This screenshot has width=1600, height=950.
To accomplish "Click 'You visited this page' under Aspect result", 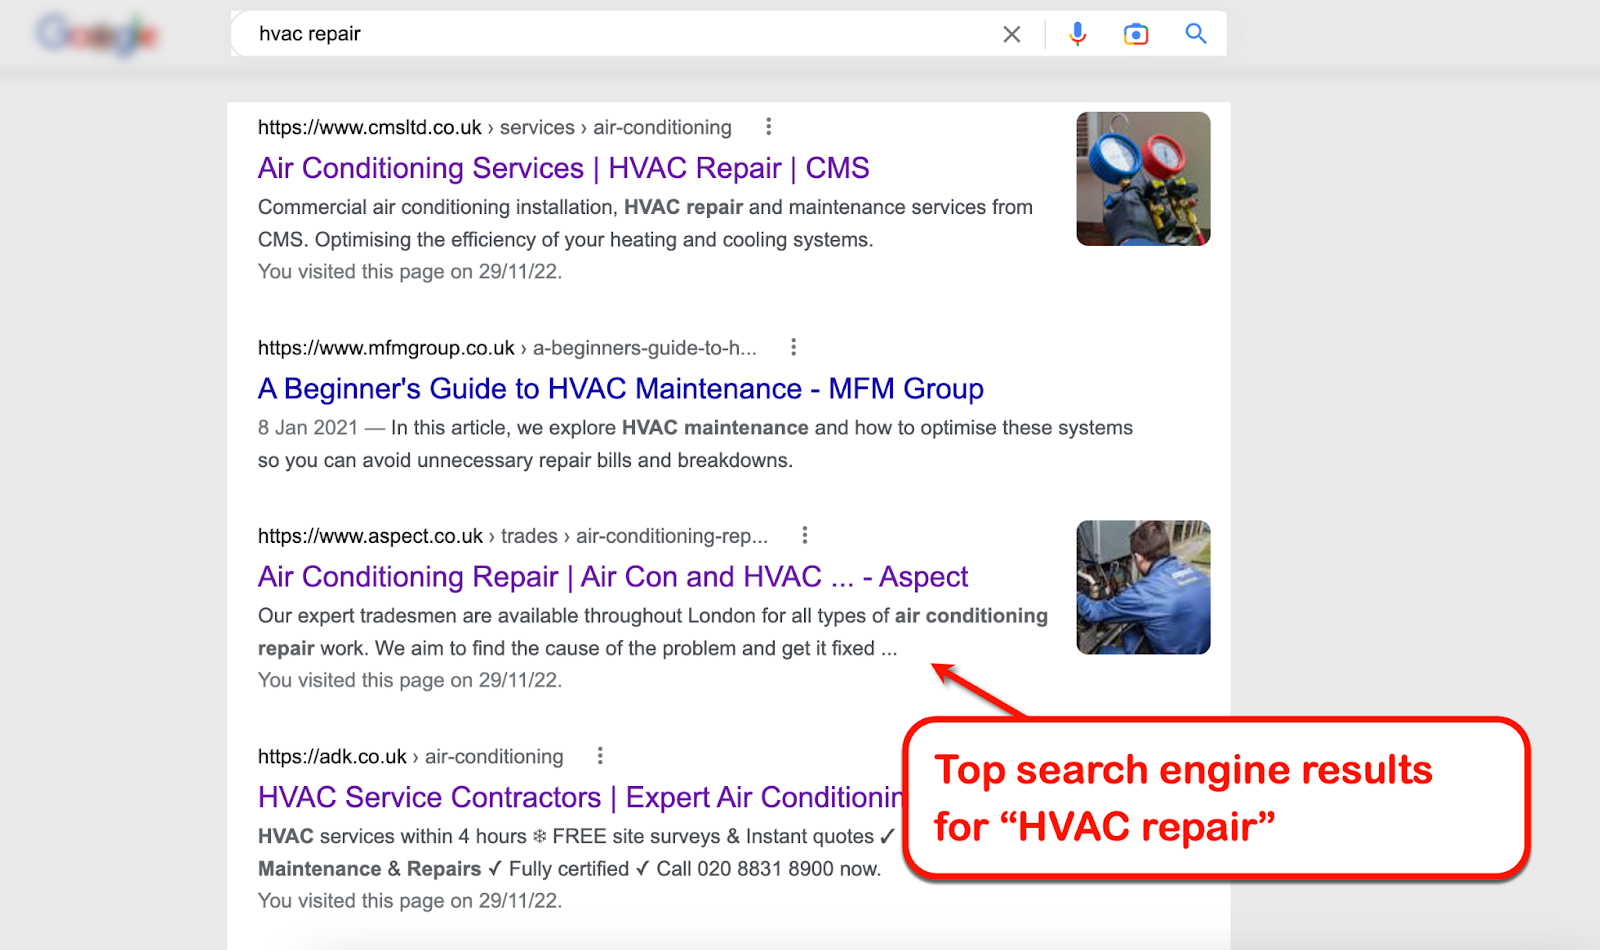I will [x=410, y=680].
